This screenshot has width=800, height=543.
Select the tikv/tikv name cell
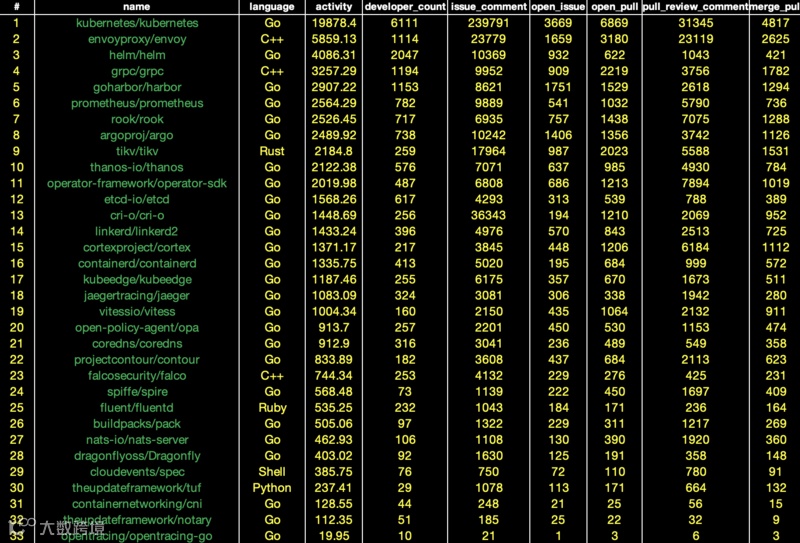(x=137, y=151)
